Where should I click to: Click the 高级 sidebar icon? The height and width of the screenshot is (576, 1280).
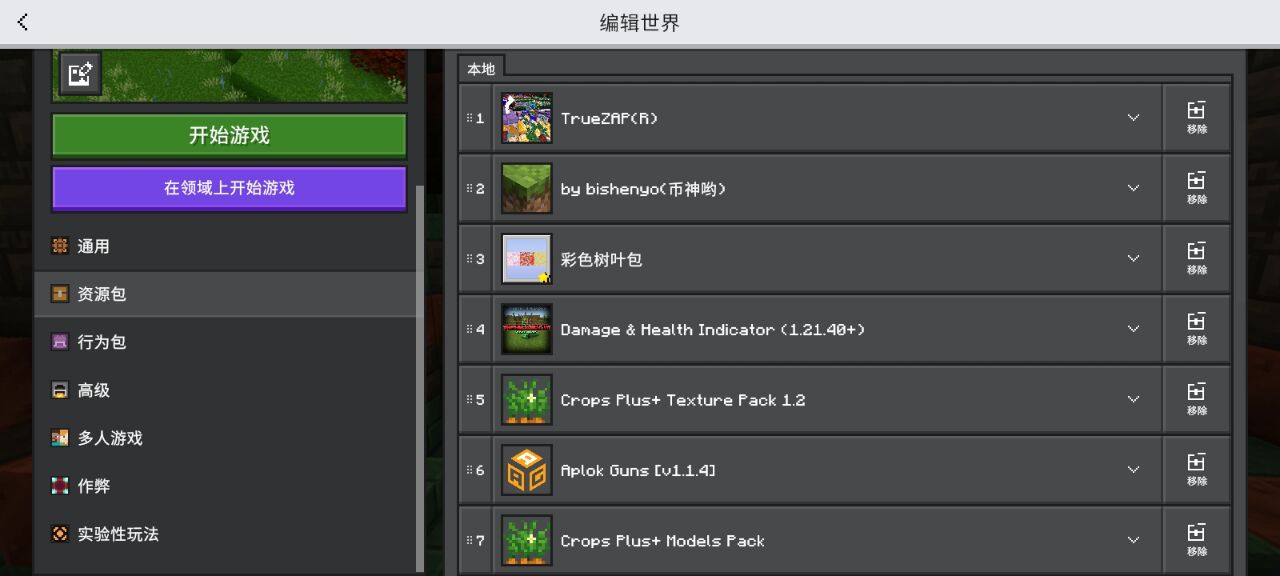(60, 390)
